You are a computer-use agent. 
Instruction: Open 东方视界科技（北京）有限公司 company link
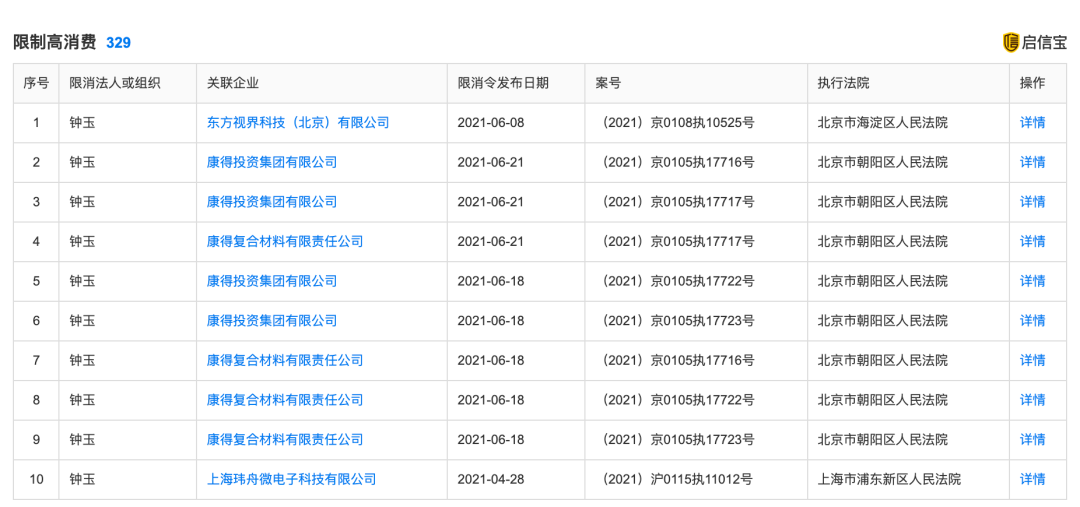coord(298,123)
